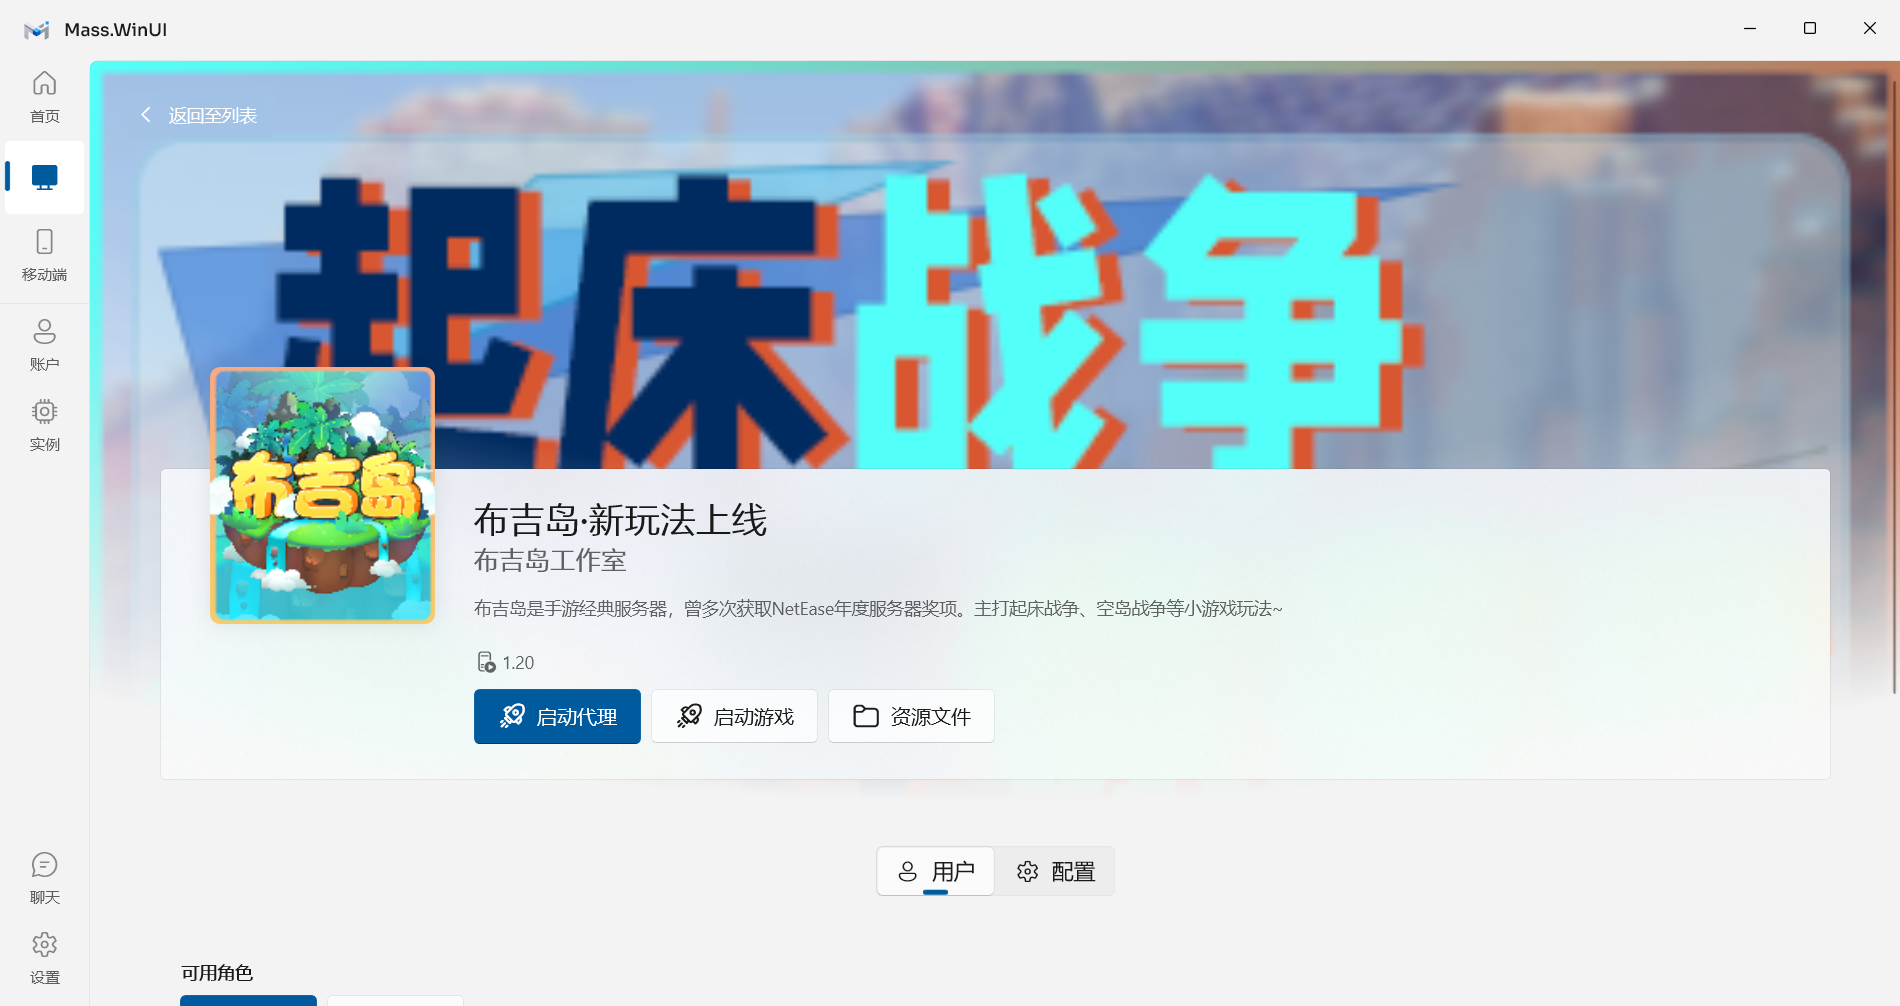Click the 可用角色 section heading
The width and height of the screenshot is (1900, 1006).
click(217, 973)
